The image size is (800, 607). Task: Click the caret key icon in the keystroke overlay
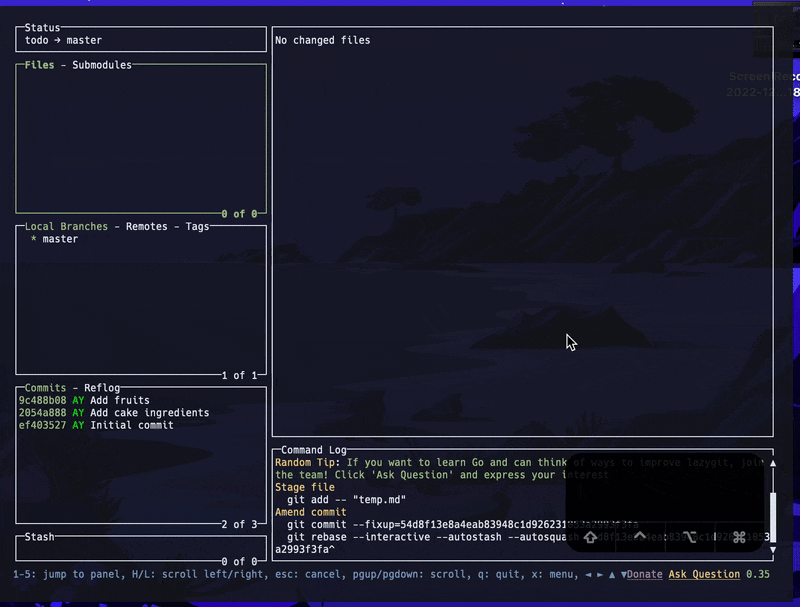[639, 537]
